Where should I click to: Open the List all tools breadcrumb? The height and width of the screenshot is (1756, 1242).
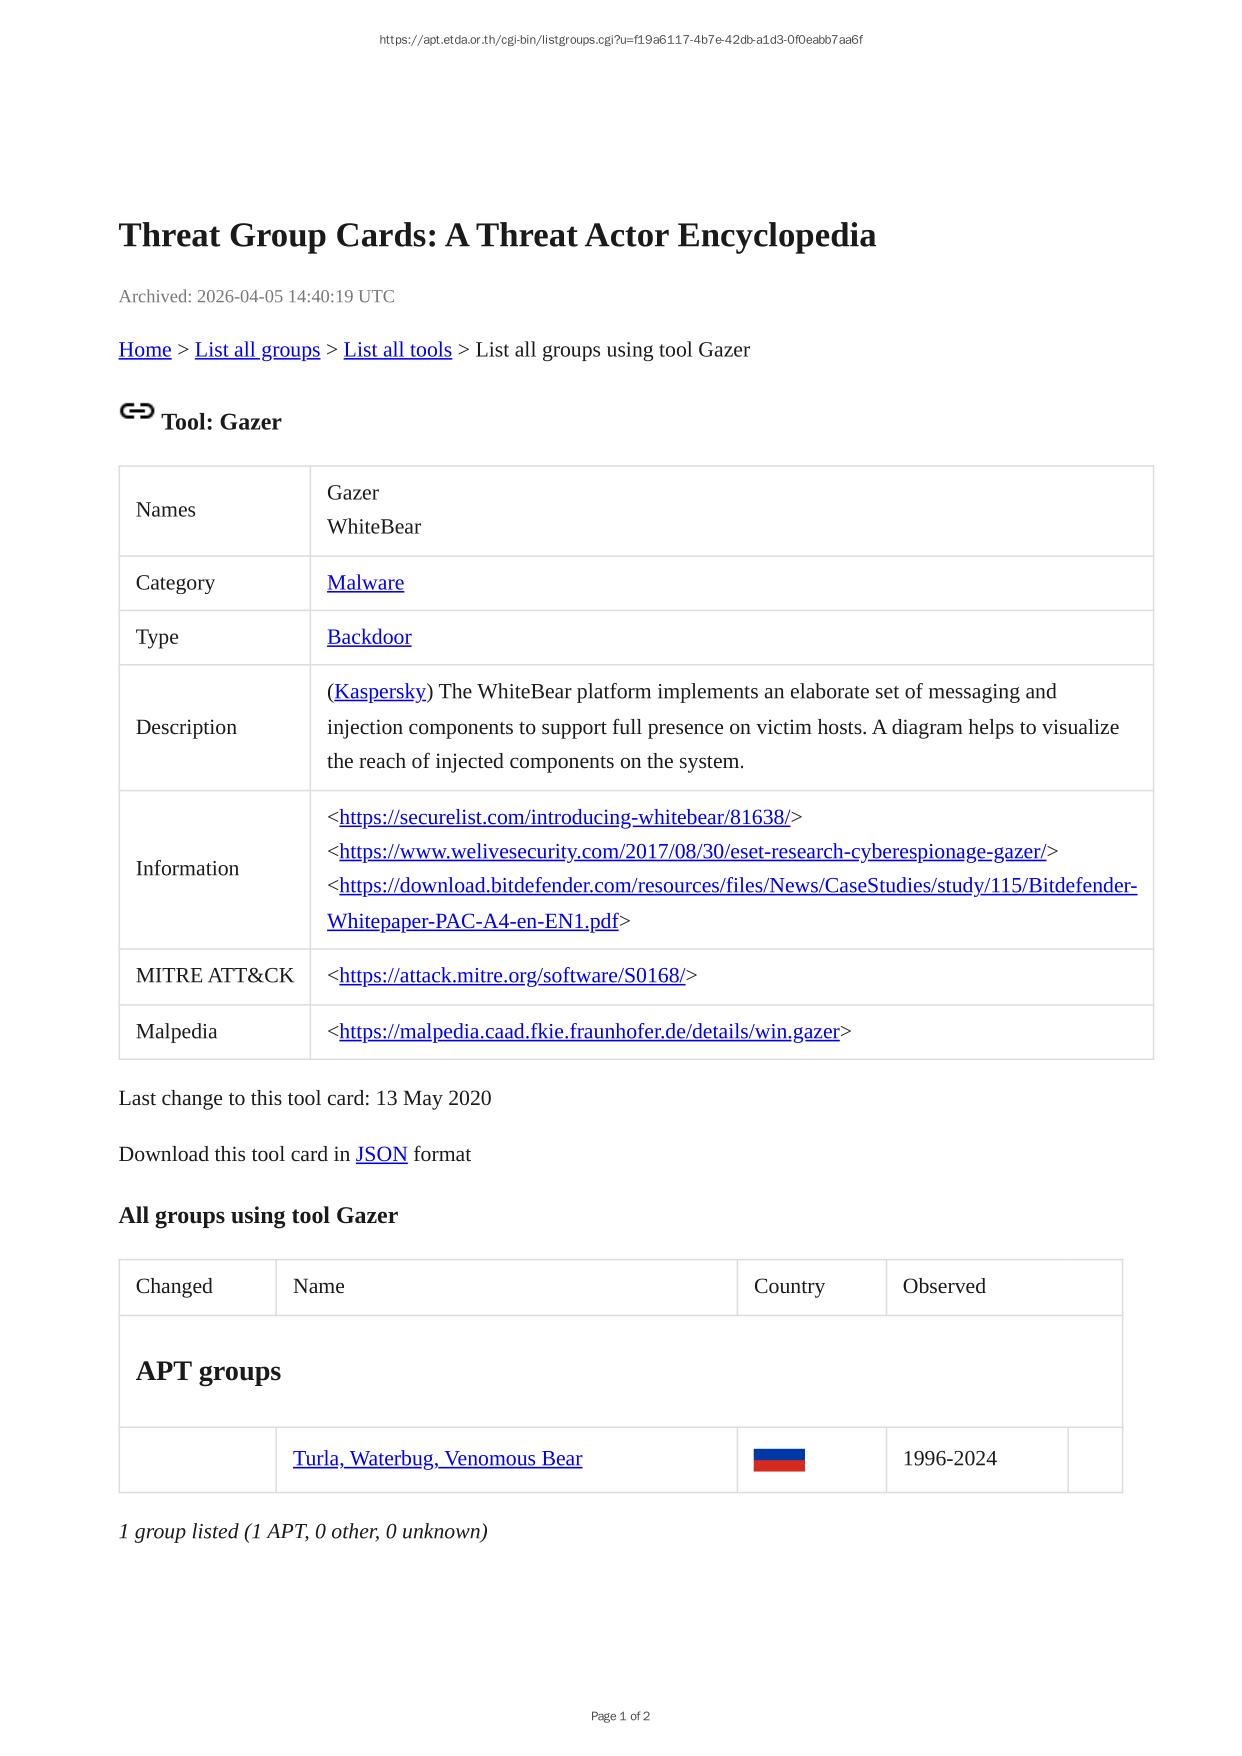397,350
